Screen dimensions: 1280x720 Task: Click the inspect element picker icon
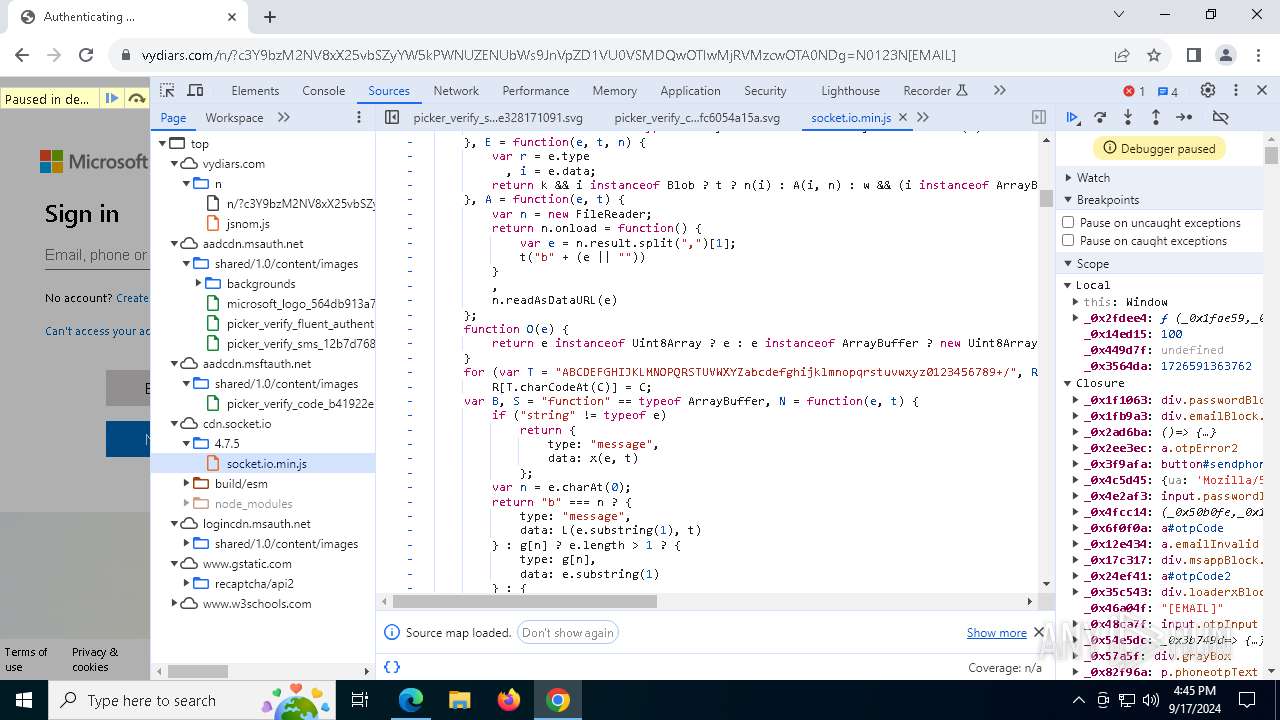point(167,90)
